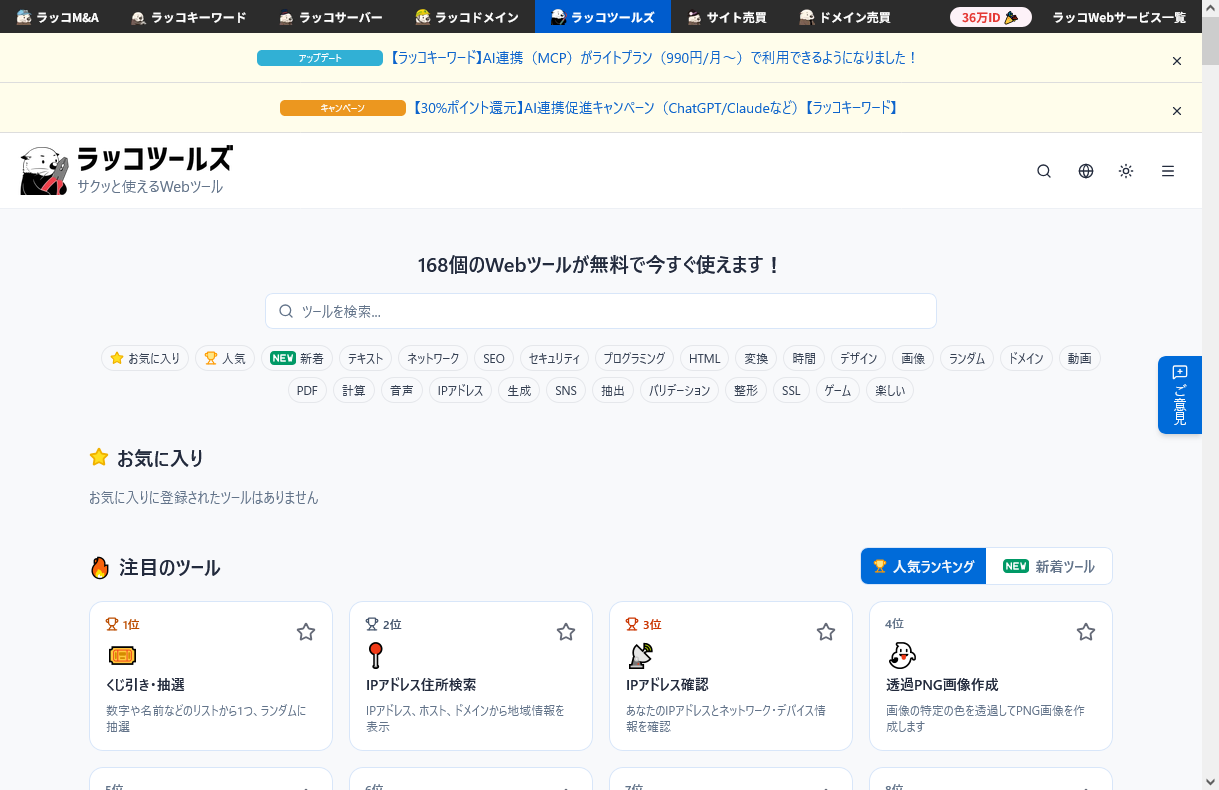Viewport: 1219px width, 790px height.
Task: Filter by IPアドレス tag
Action: coord(461,390)
